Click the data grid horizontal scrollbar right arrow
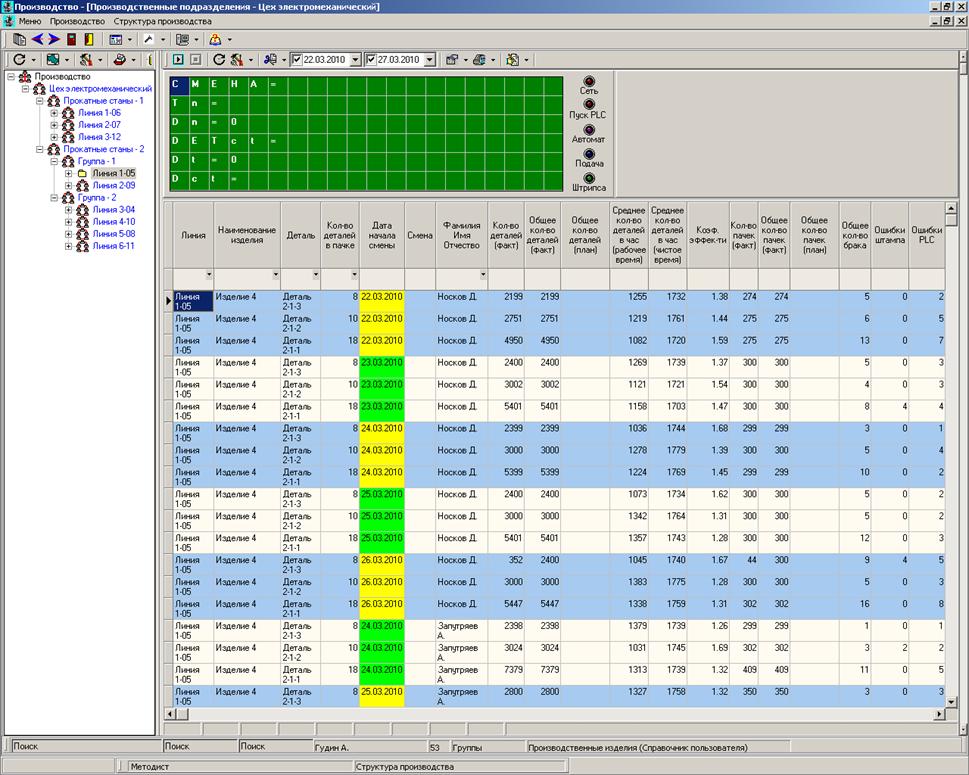 (x=939, y=714)
